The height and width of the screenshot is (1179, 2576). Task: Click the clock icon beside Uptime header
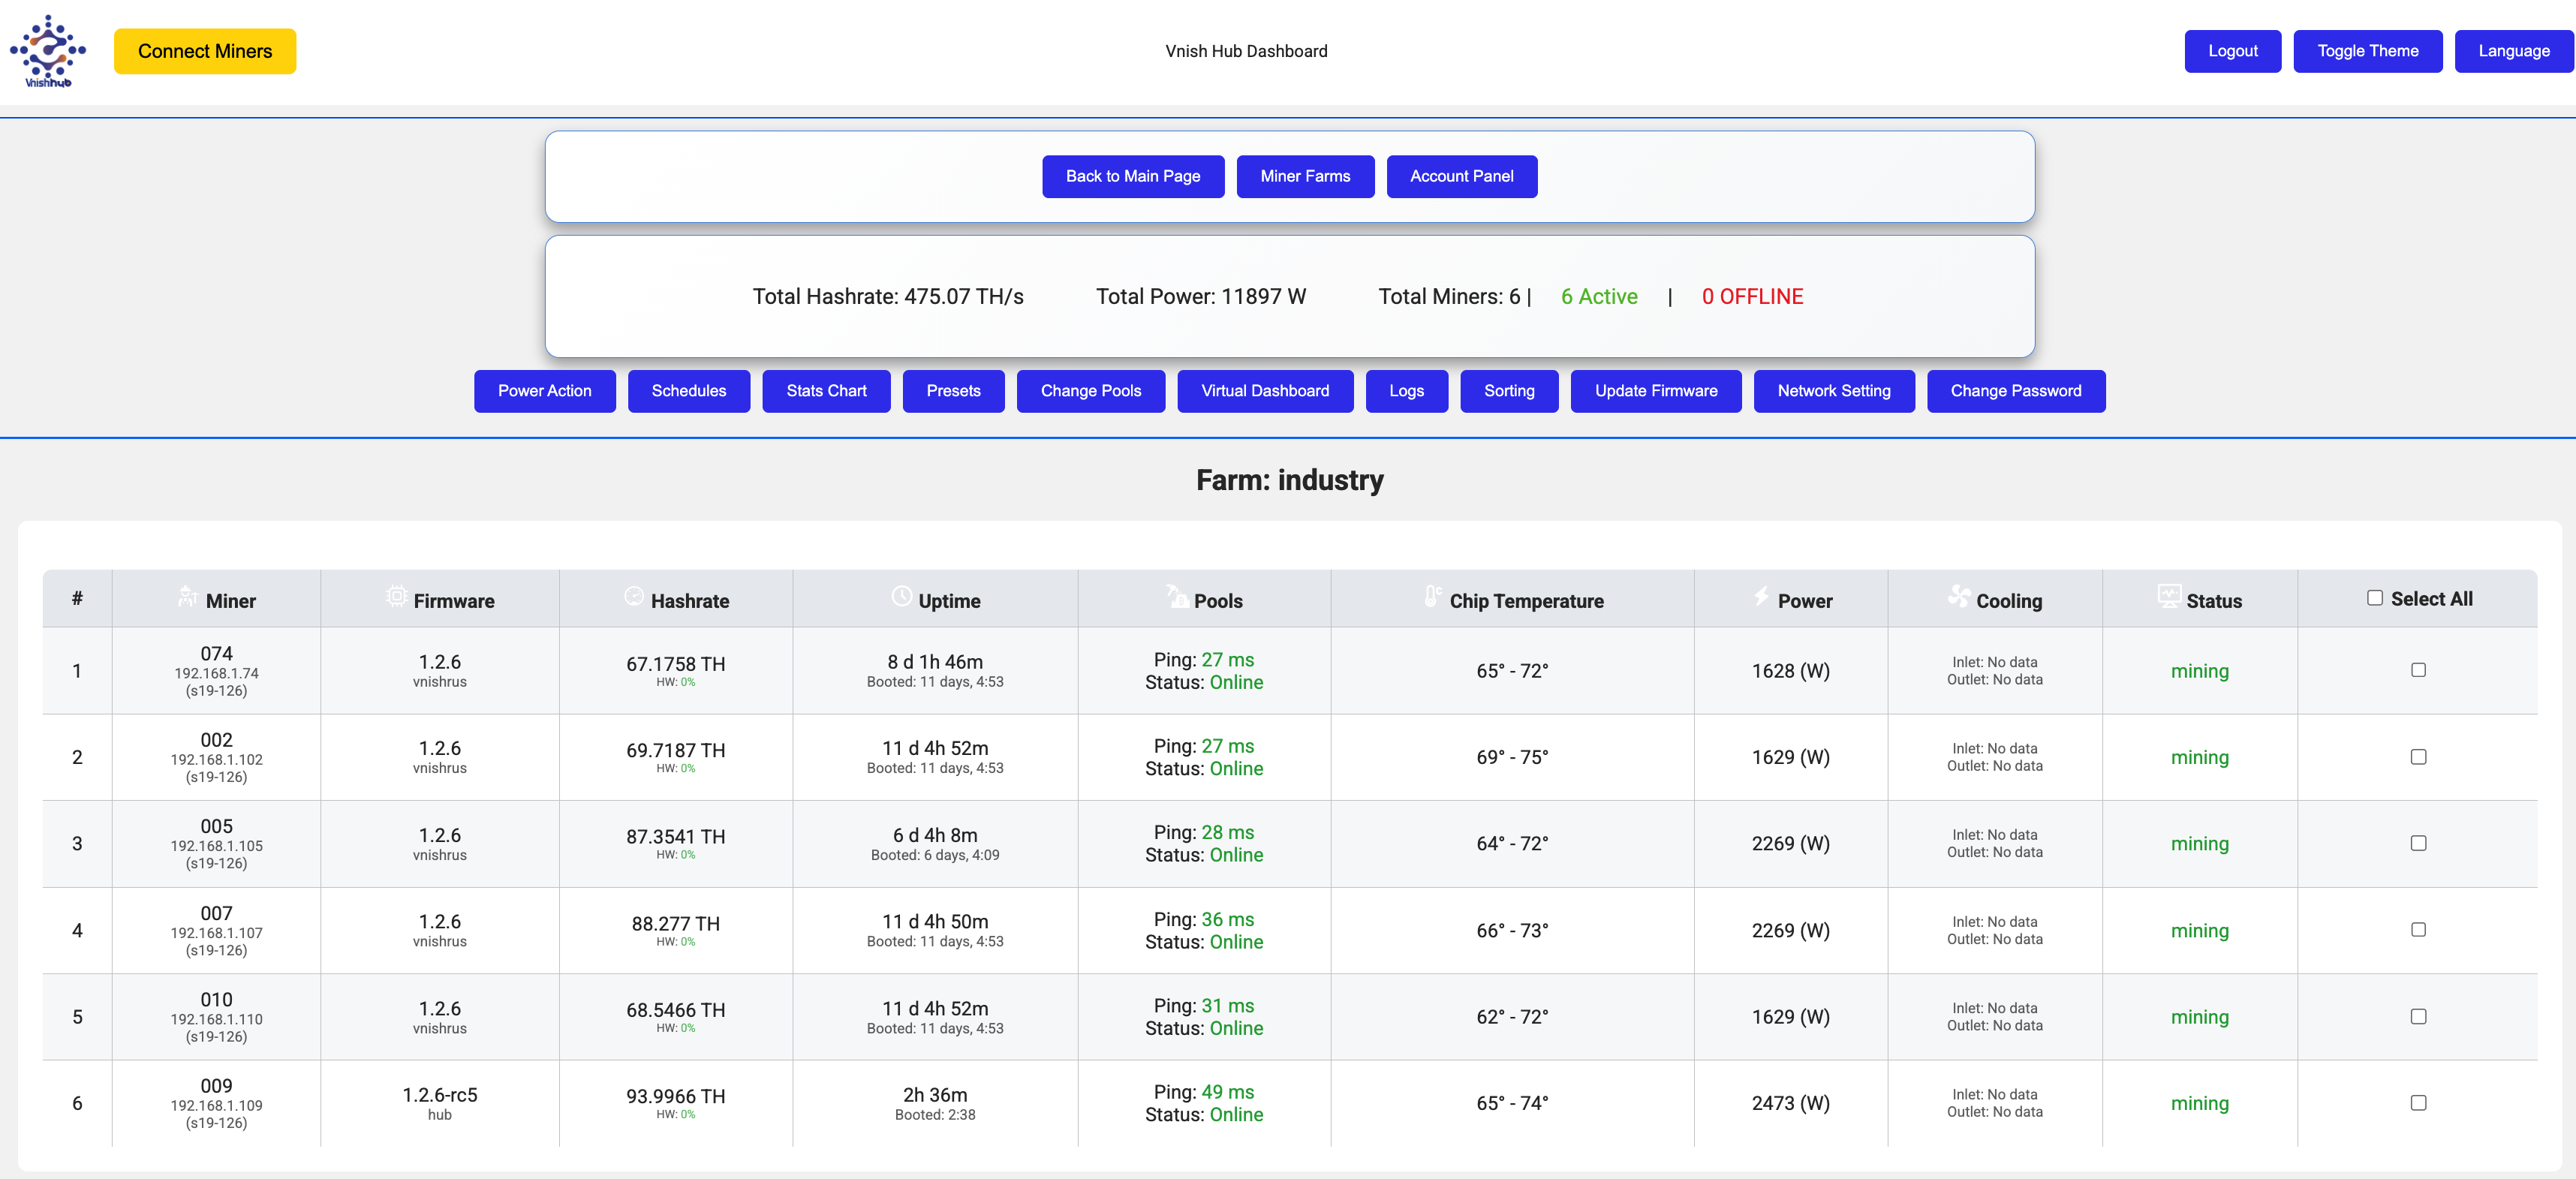pos(901,597)
